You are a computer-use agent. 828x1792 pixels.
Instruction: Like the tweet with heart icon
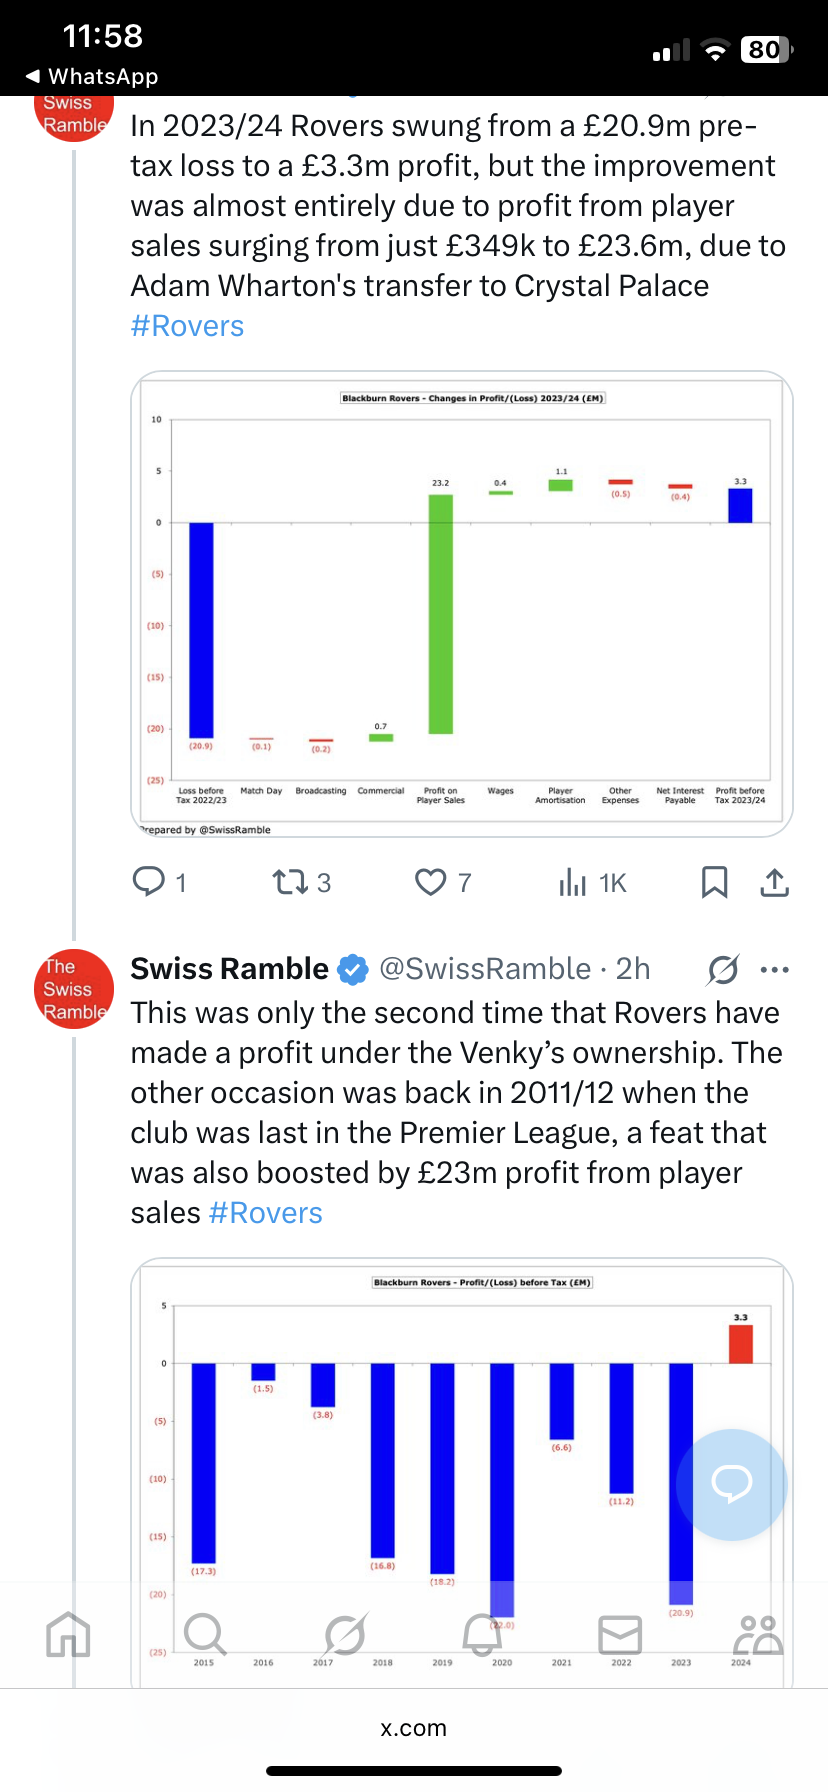[x=431, y=882]
